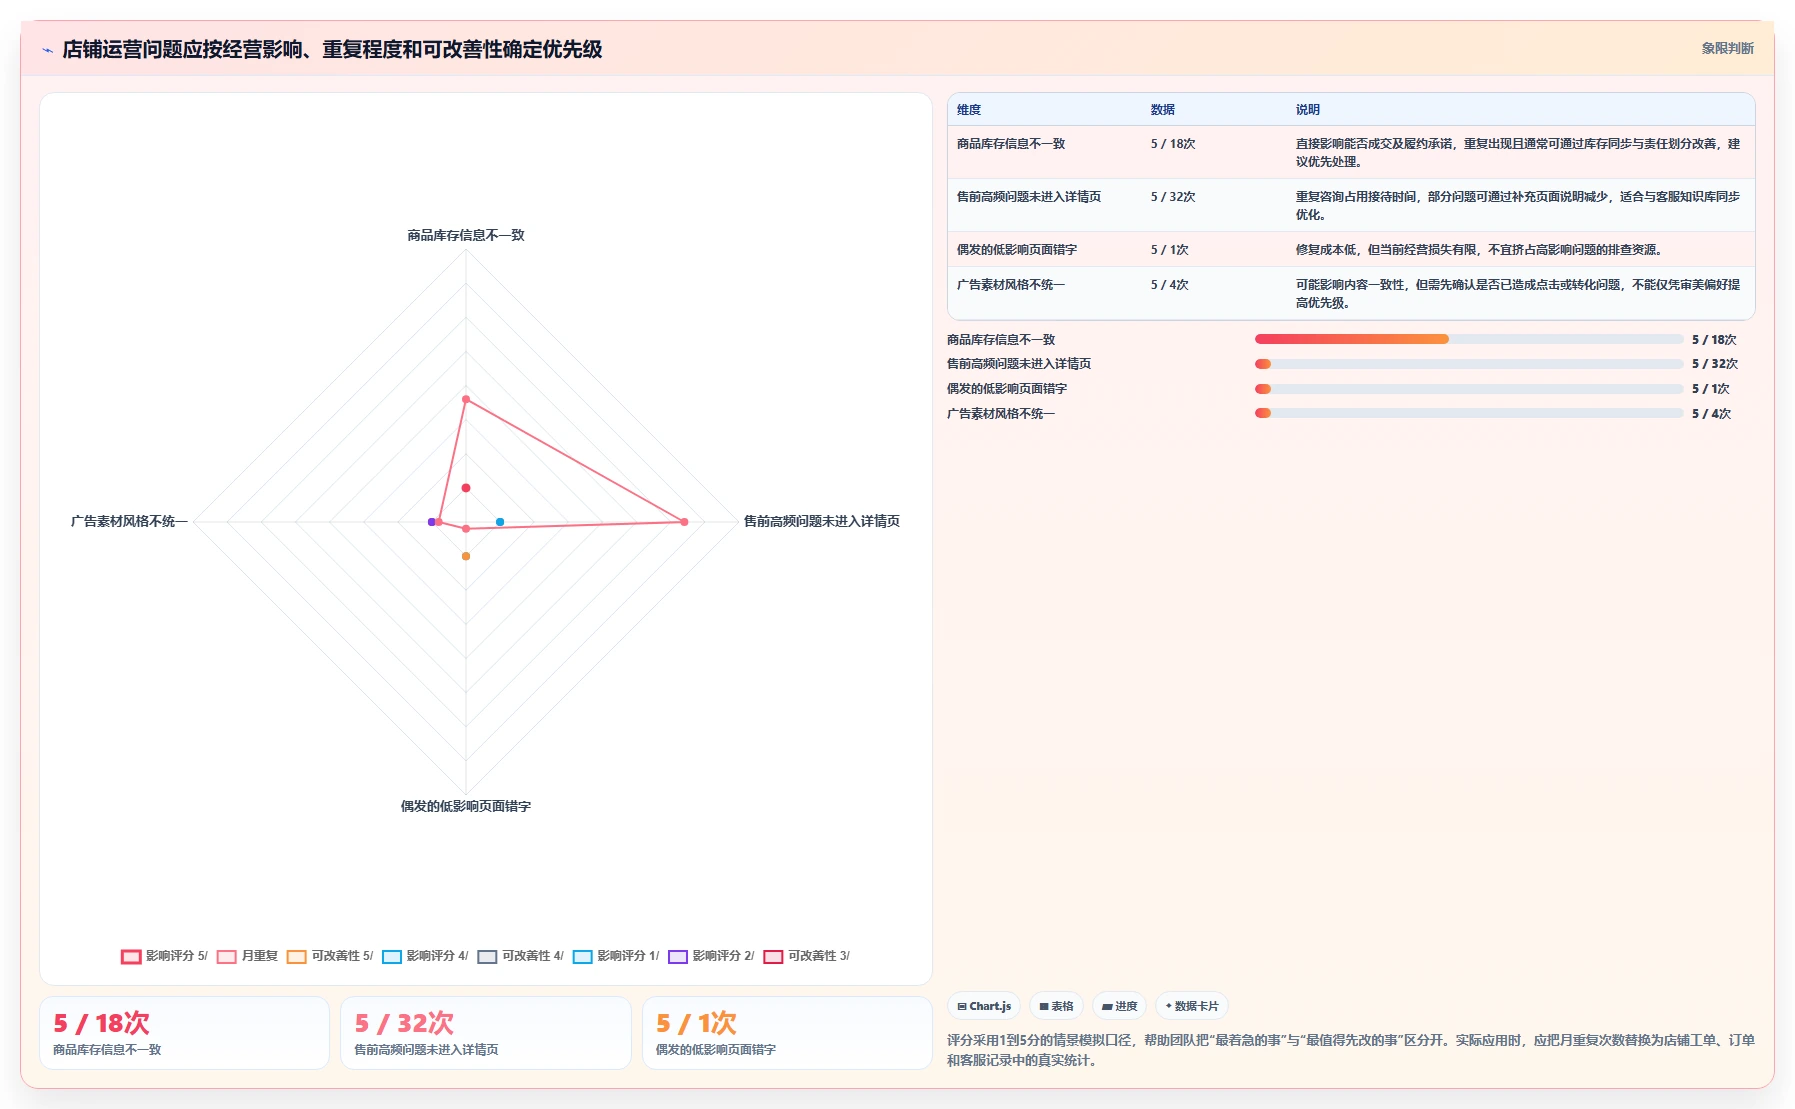The height and width of the screenshot is (1109, 1795).
Task: Click the 数据卡片 chip
Action: 1192,1006
